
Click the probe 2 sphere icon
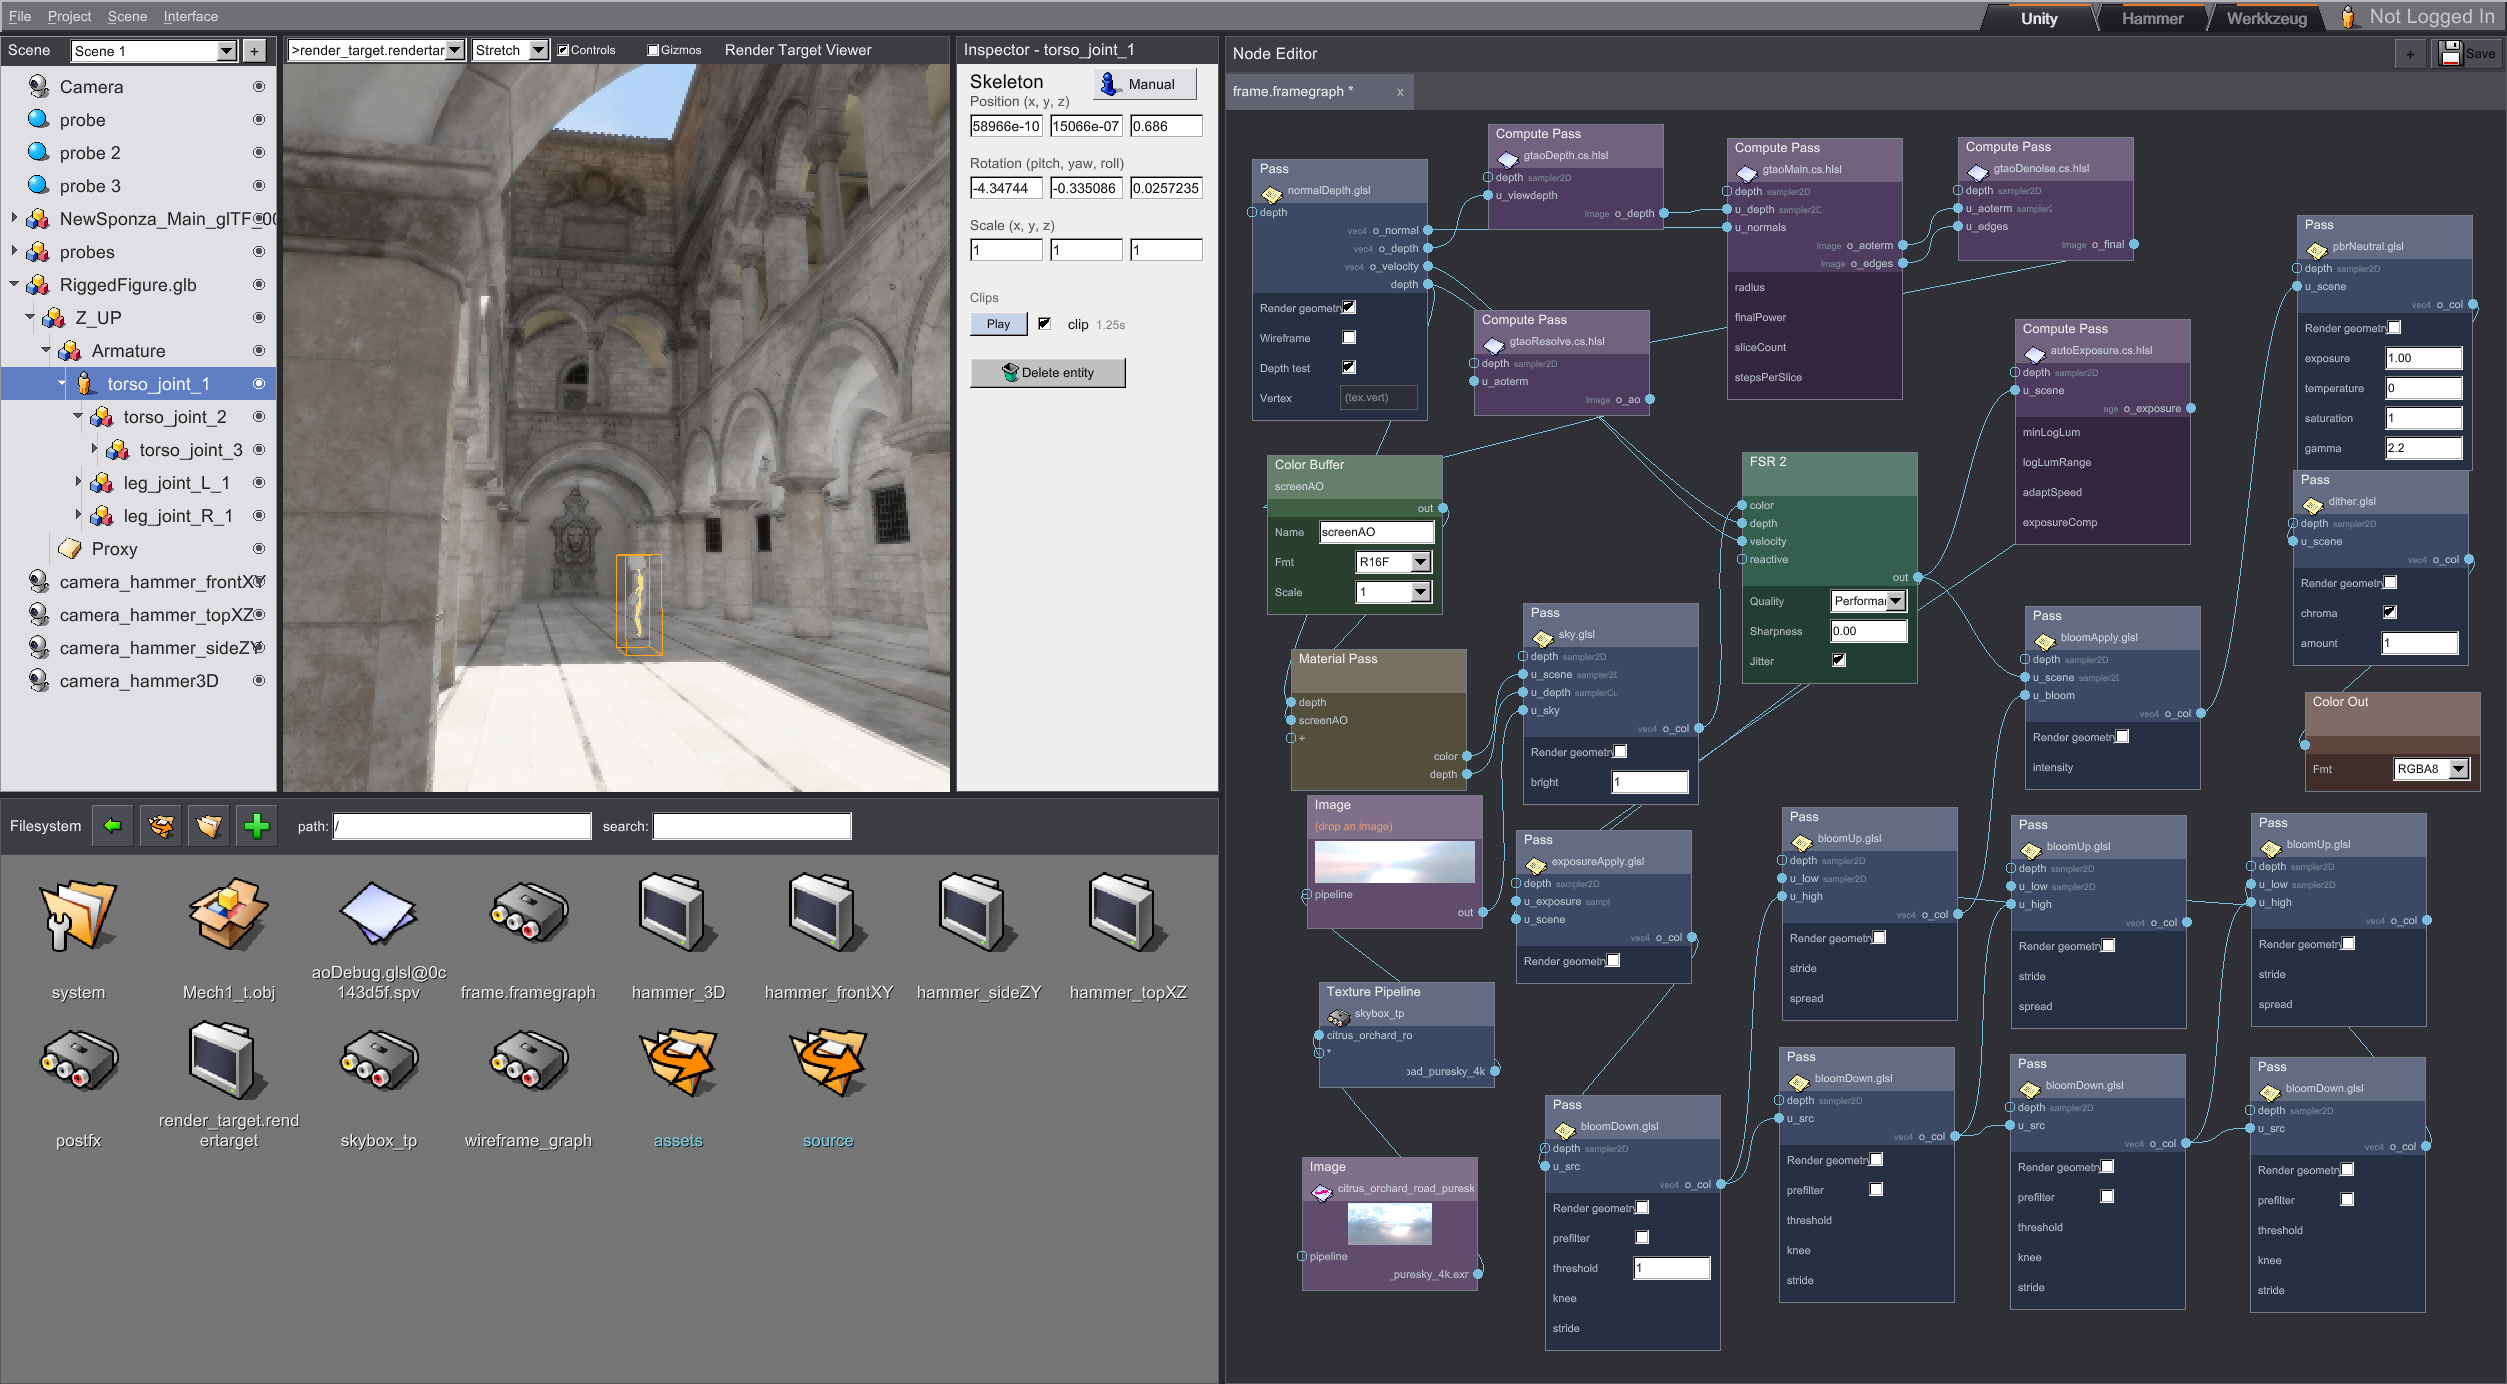pyautogui.click(x=39, y=152)
